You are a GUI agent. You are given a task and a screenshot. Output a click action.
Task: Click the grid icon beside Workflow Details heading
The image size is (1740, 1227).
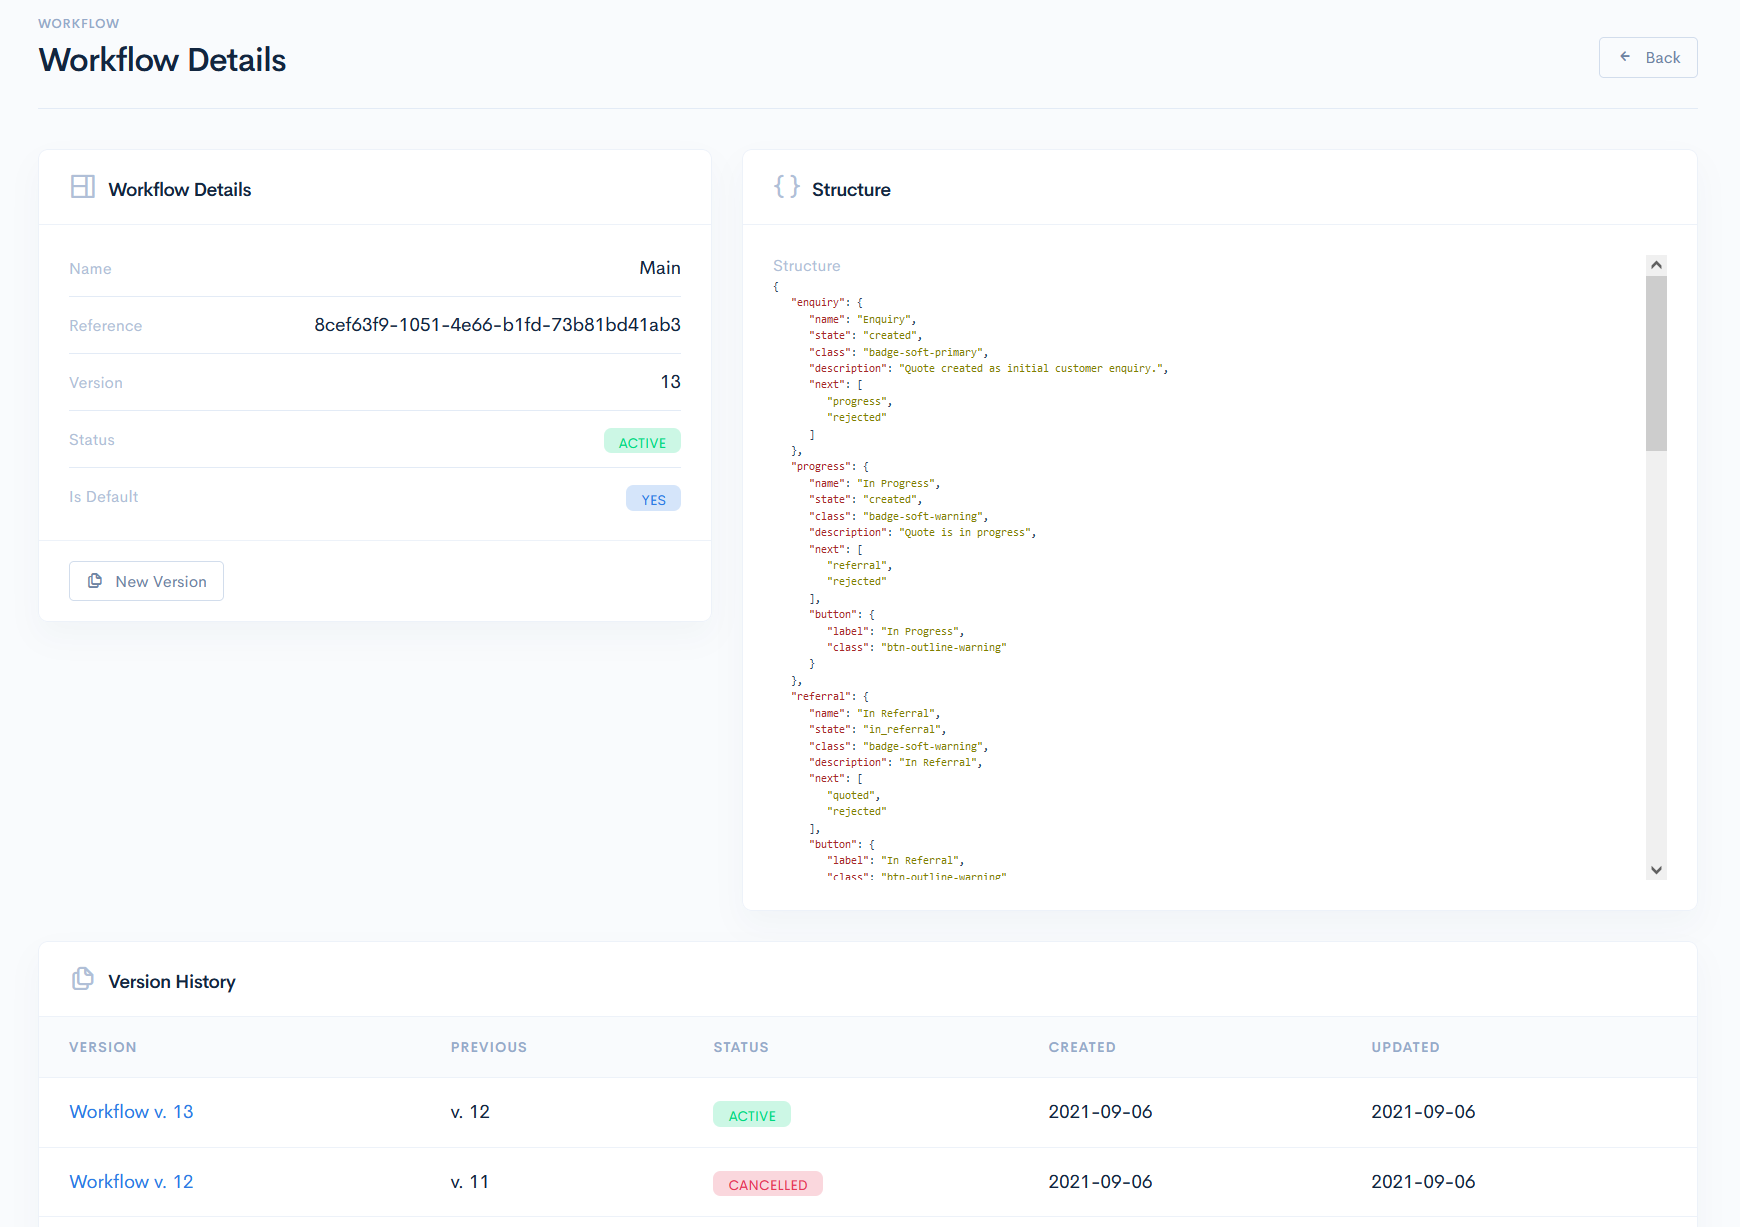[83, 187]
